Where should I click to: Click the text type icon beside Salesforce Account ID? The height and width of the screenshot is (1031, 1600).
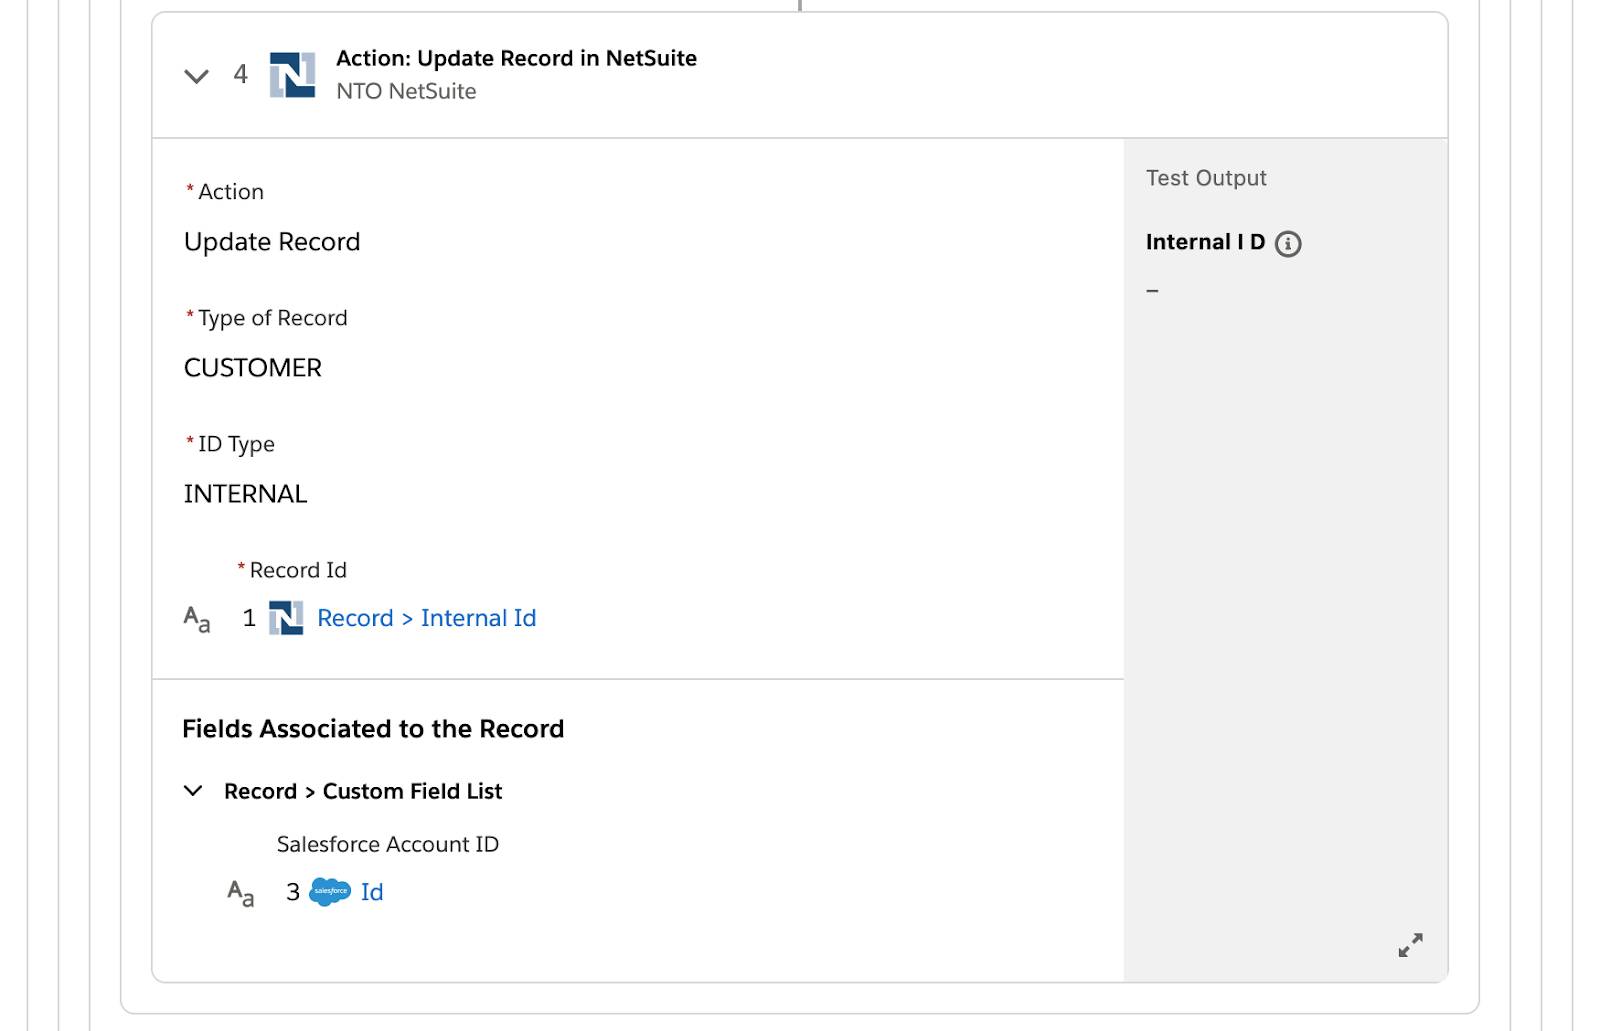pos(241,893)
